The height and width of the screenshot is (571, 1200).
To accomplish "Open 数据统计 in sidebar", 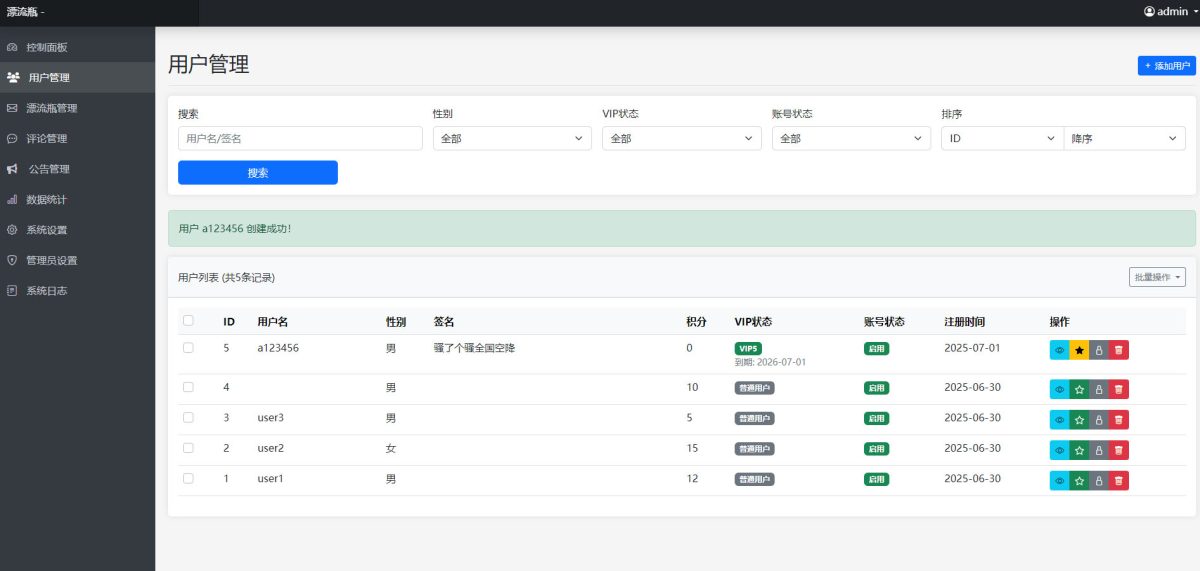I will pos(77,200).
